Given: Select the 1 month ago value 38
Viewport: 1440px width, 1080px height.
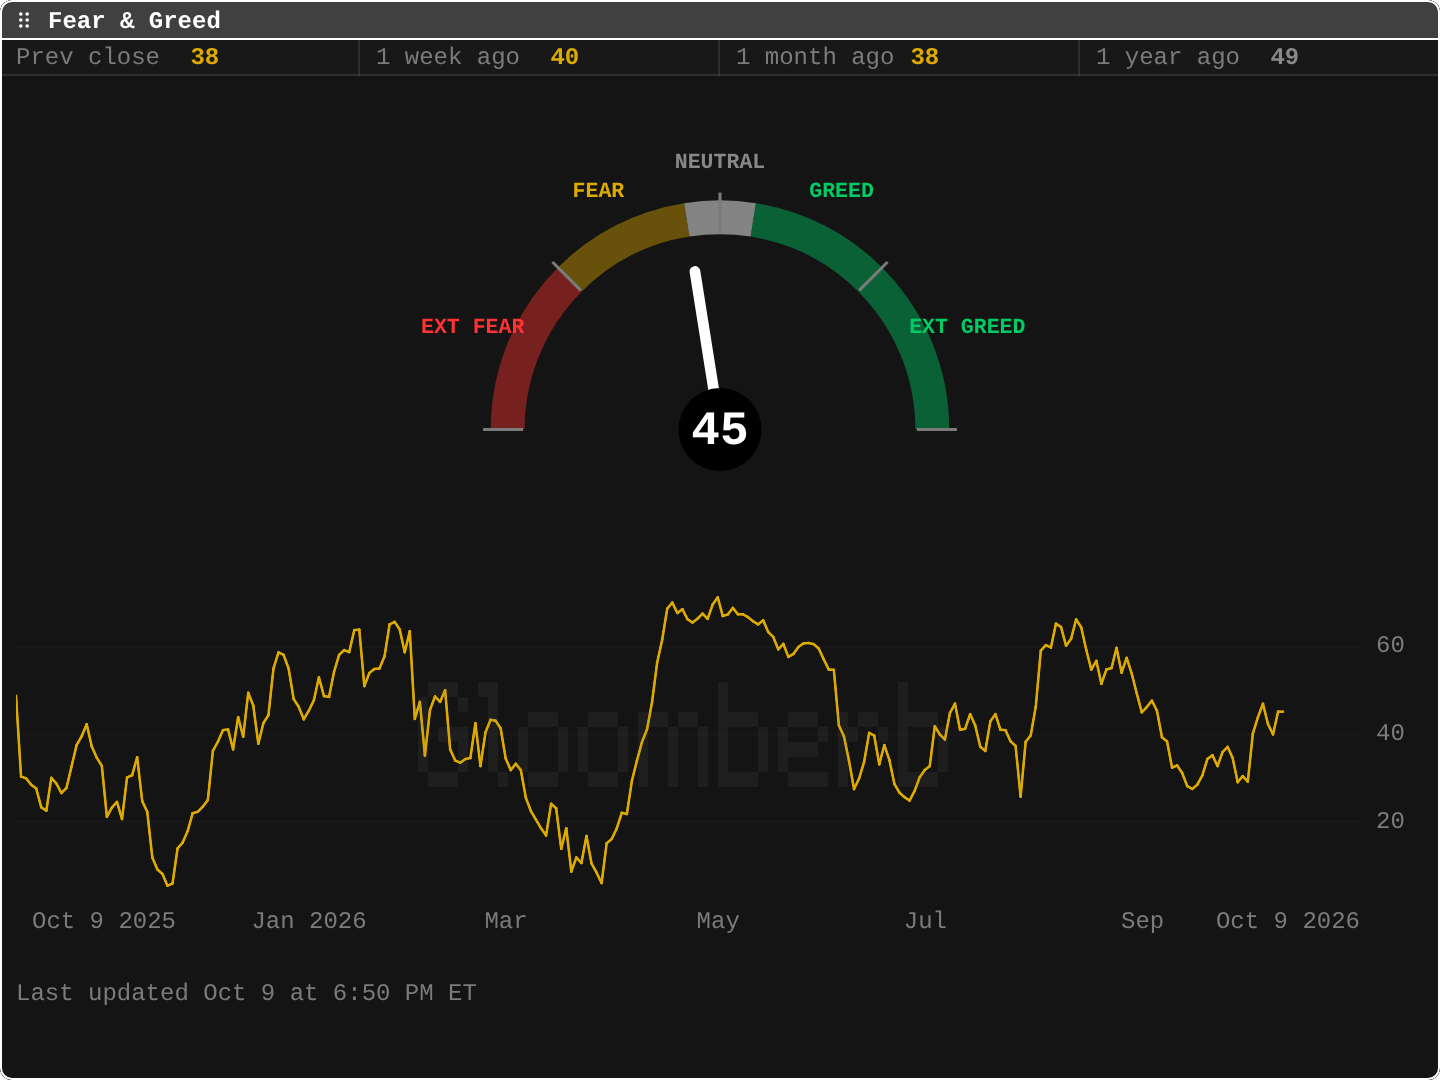Looking at the screenshot, I should tap(925, 57).
